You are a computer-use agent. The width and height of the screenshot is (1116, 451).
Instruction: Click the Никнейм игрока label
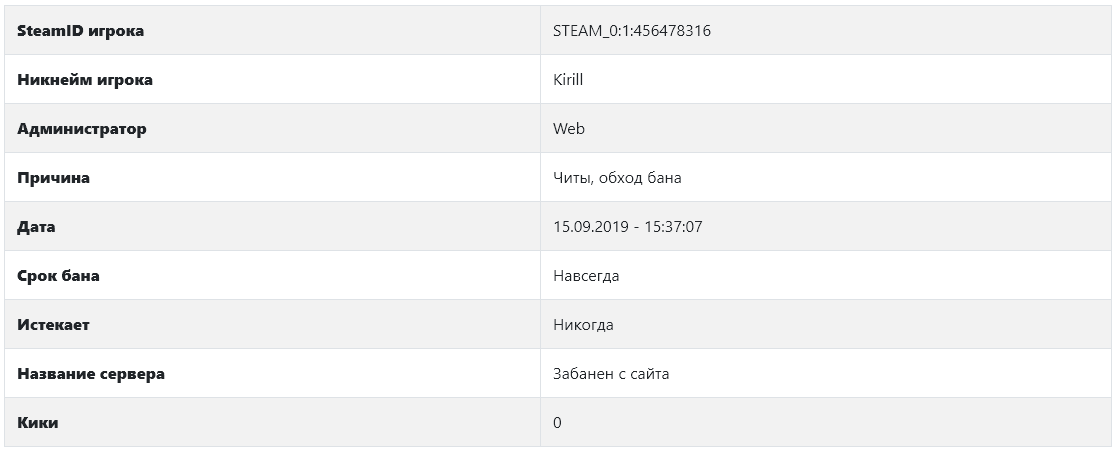tap(85, 80)
